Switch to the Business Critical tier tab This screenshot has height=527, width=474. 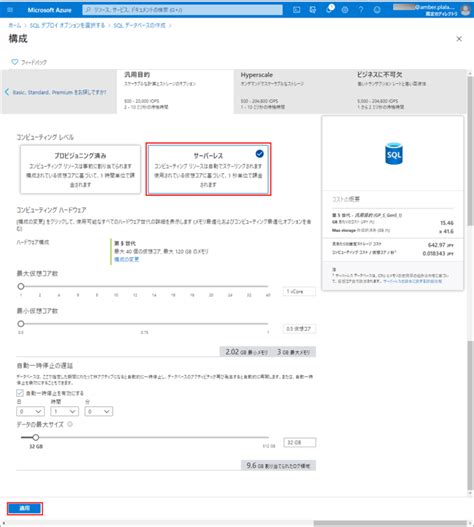(408, 91)
